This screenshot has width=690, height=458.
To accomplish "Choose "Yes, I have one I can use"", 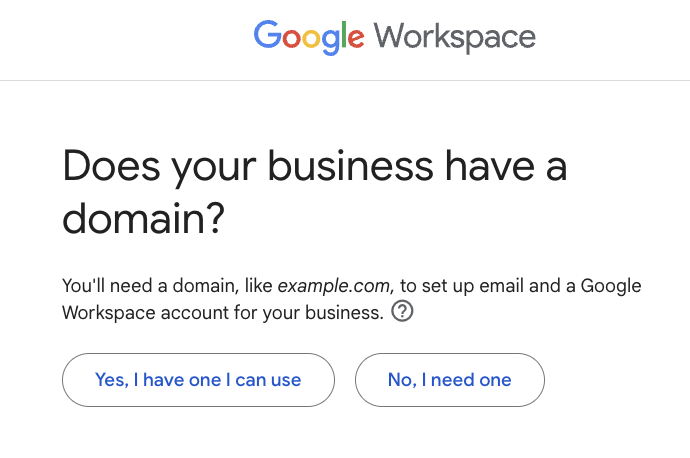I will [x=198, y=380].
